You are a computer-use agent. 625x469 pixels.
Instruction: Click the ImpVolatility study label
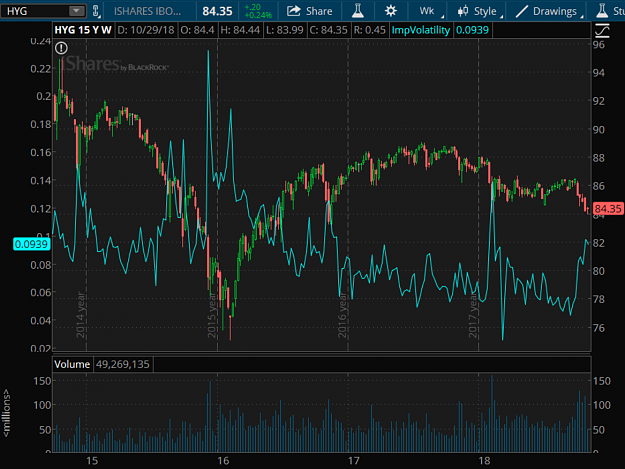click(x=421, y=30)
